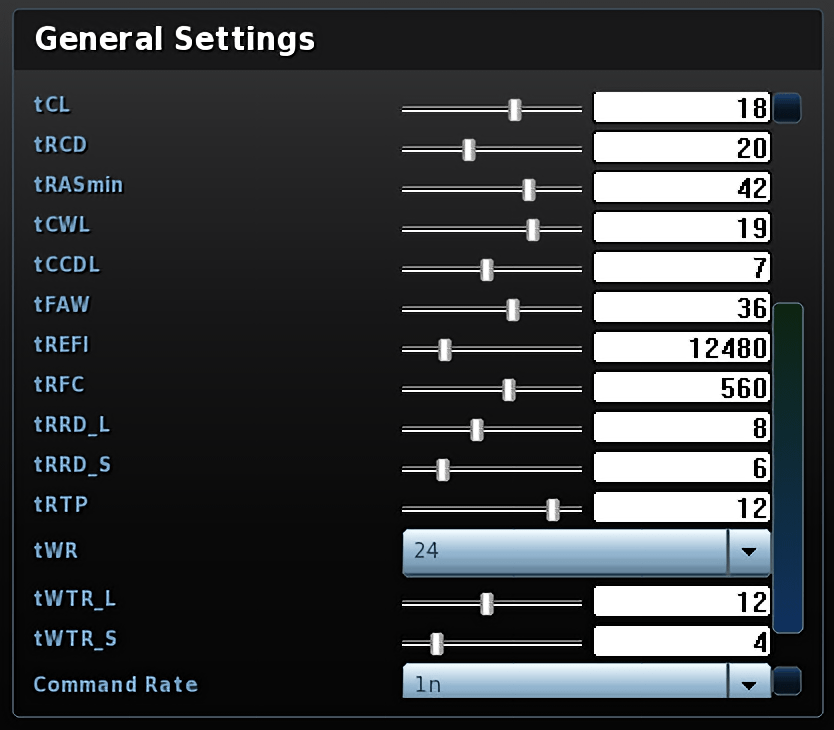This screenshot has width=834, height=730.
Task: Click the tREFI slider thumb
Action: tap(445, 350)
